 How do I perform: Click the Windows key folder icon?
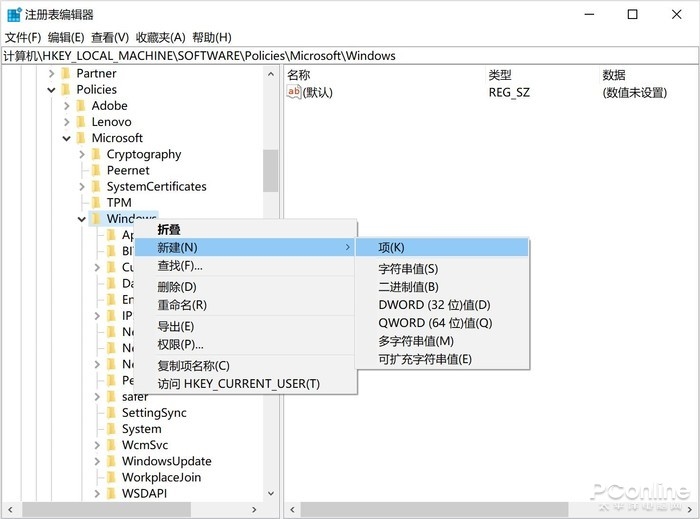96,219
